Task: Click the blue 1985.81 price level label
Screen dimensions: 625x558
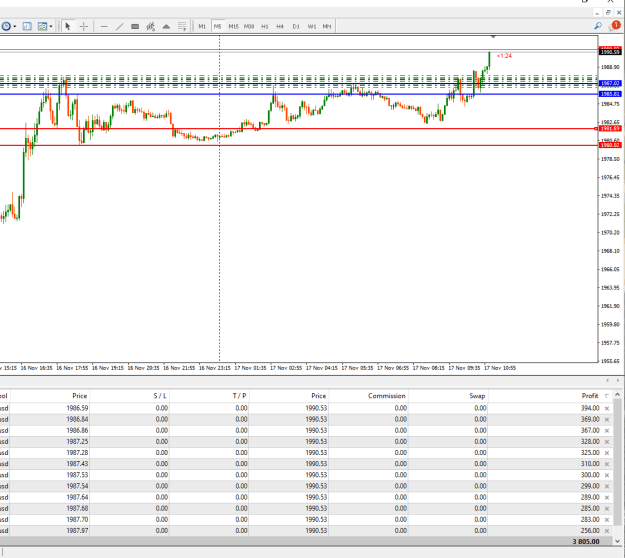Action: coord(610,94)
